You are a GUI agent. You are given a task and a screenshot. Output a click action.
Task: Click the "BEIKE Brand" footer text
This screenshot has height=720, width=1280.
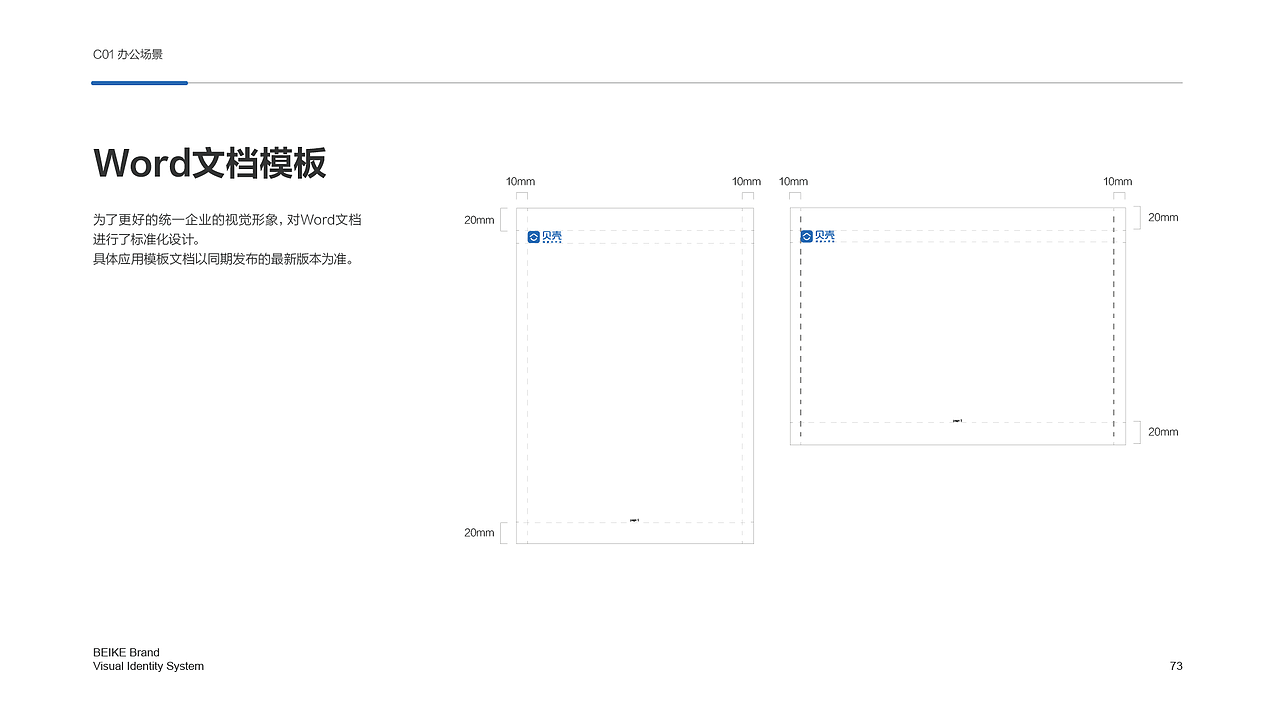point(126,653)
